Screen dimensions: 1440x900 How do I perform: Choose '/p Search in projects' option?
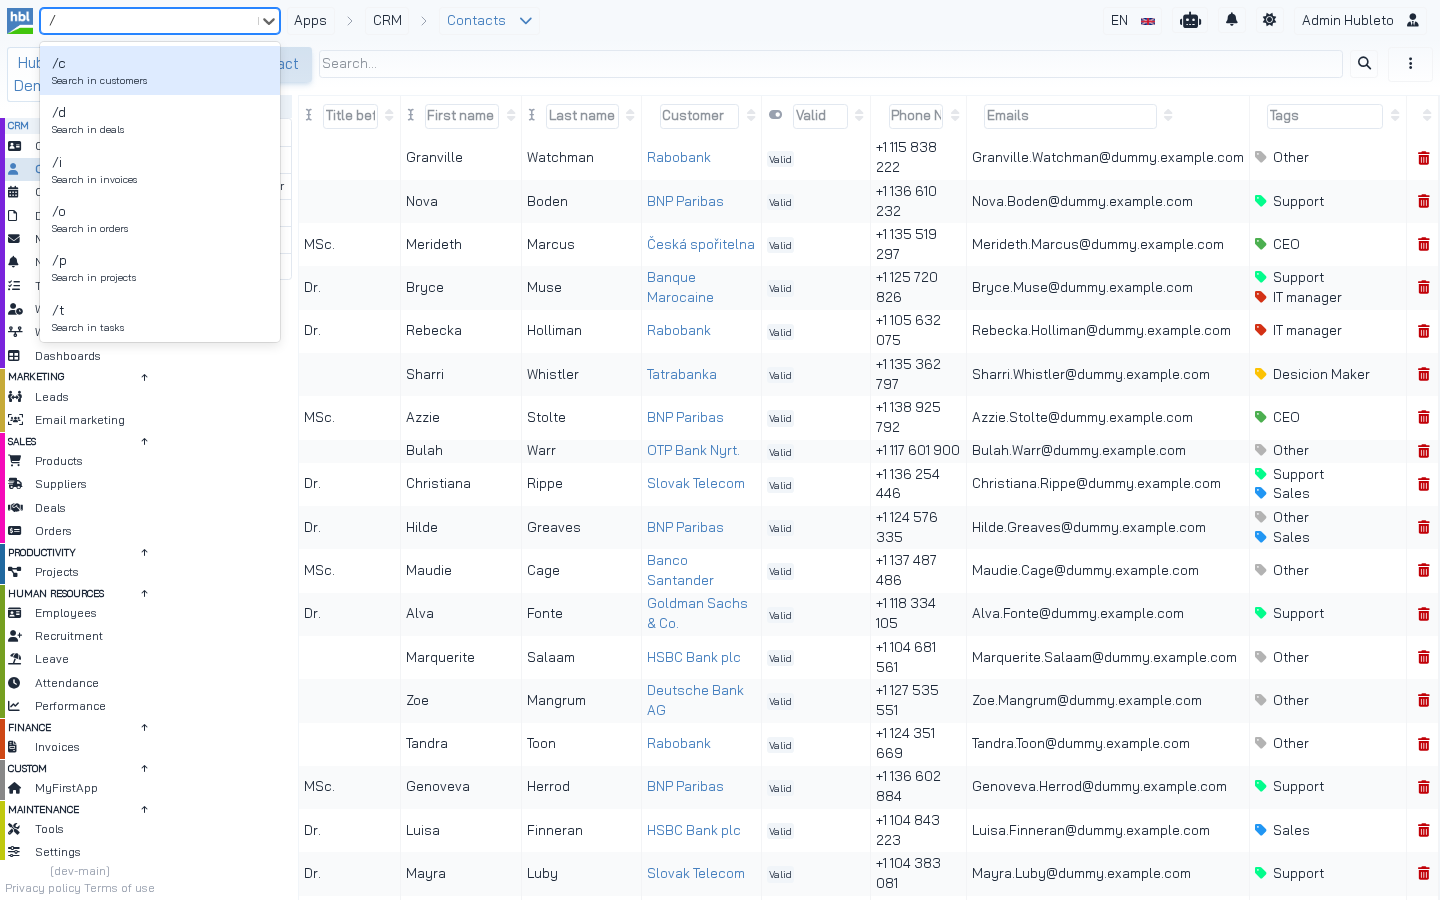point(160,268)
